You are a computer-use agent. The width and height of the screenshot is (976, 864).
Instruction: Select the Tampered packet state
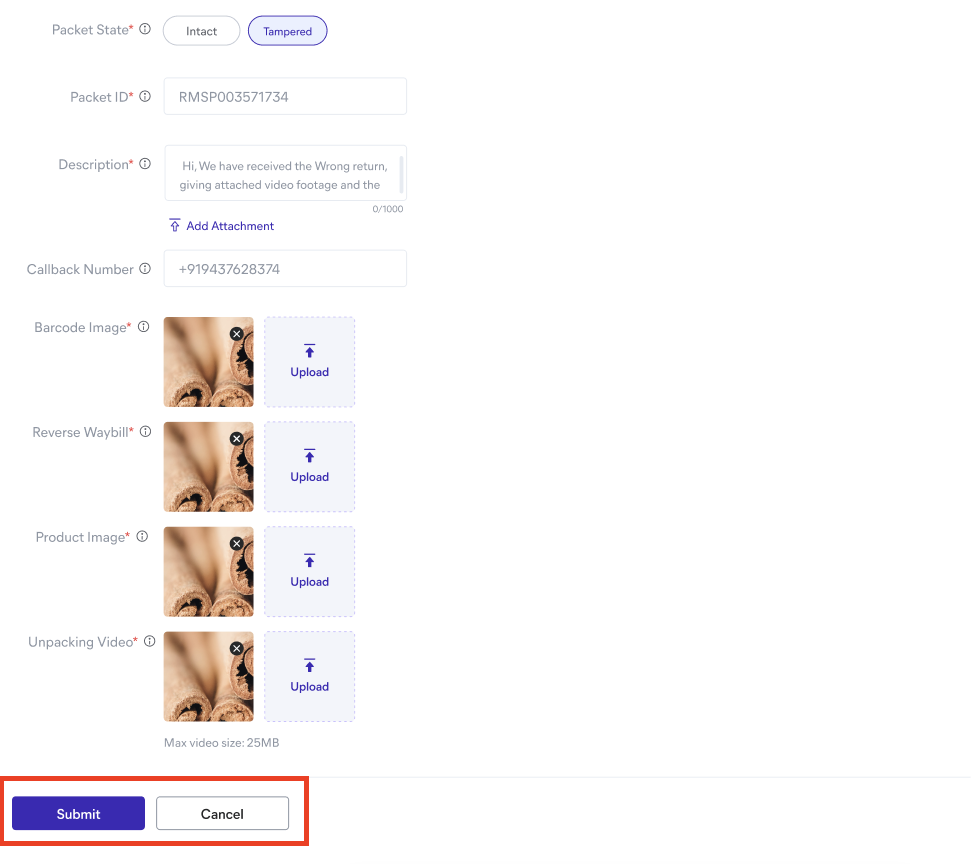pos(287,31)
